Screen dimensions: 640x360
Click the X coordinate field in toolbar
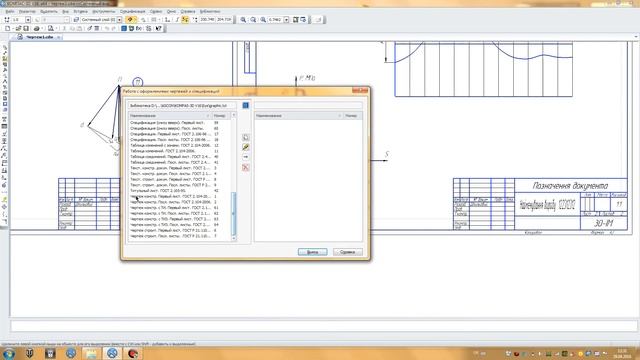click(208, 20)
